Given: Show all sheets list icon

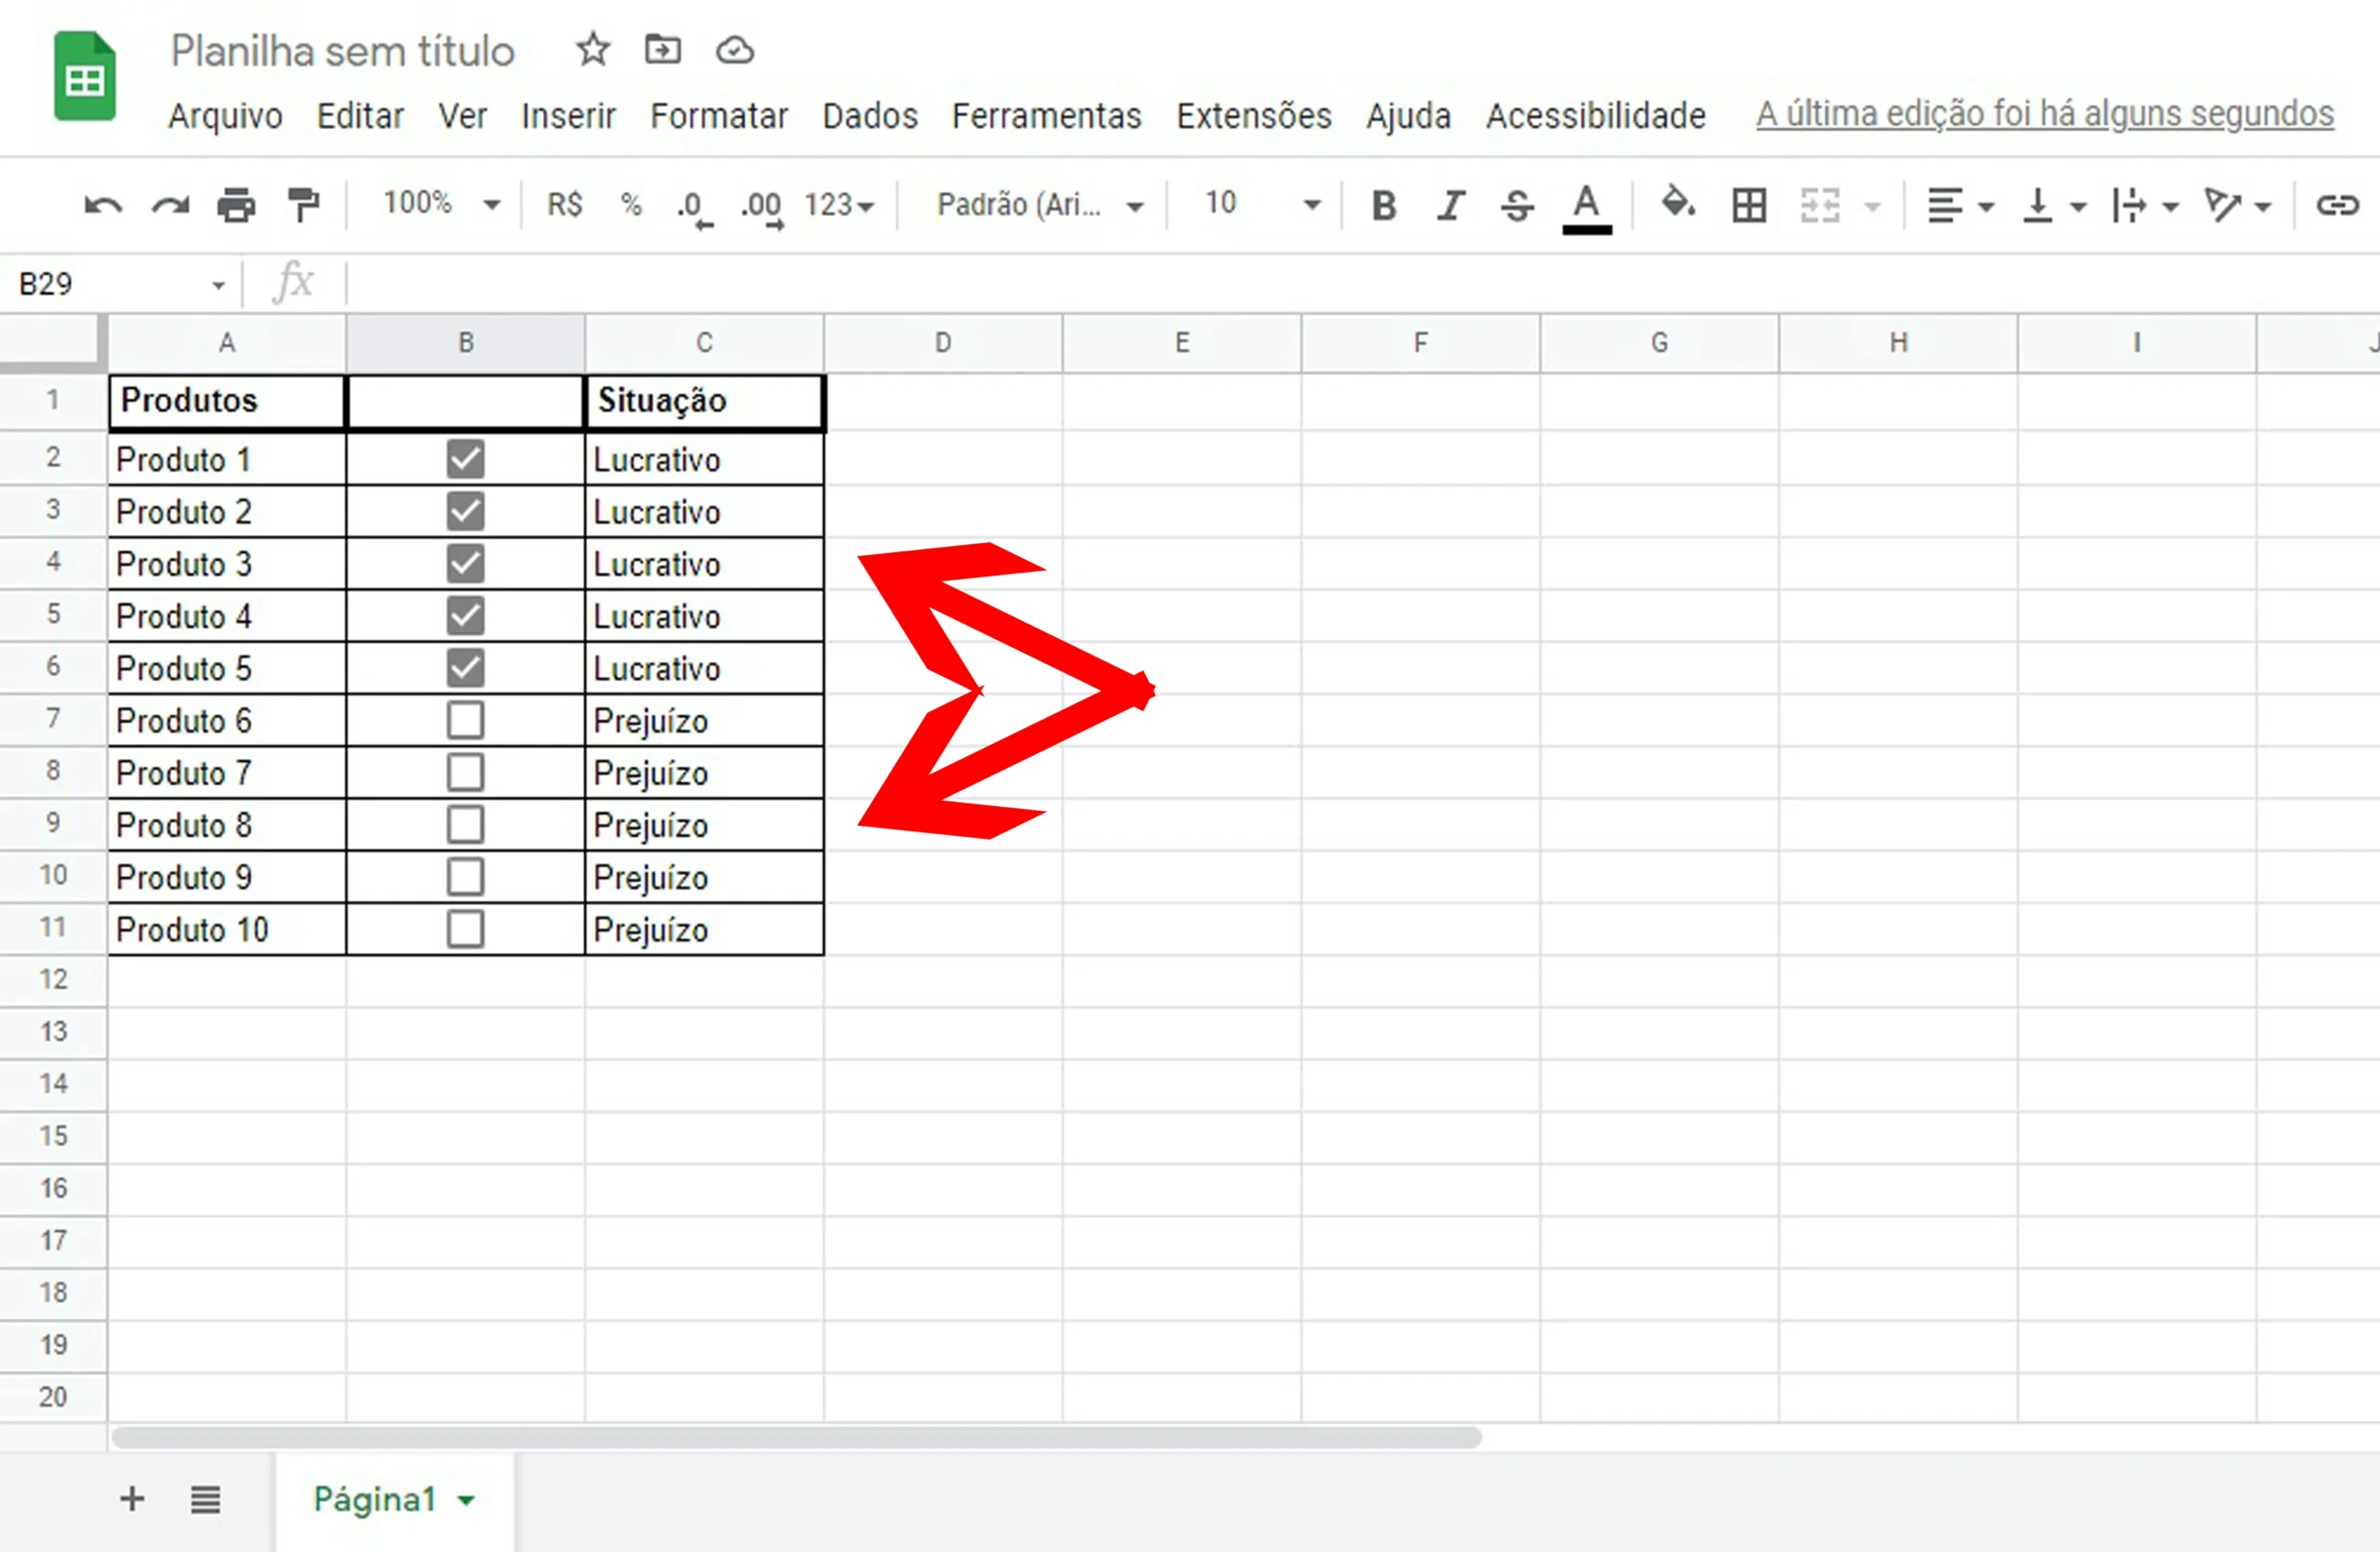Looking at the screenshot, I should (206, 1499).
